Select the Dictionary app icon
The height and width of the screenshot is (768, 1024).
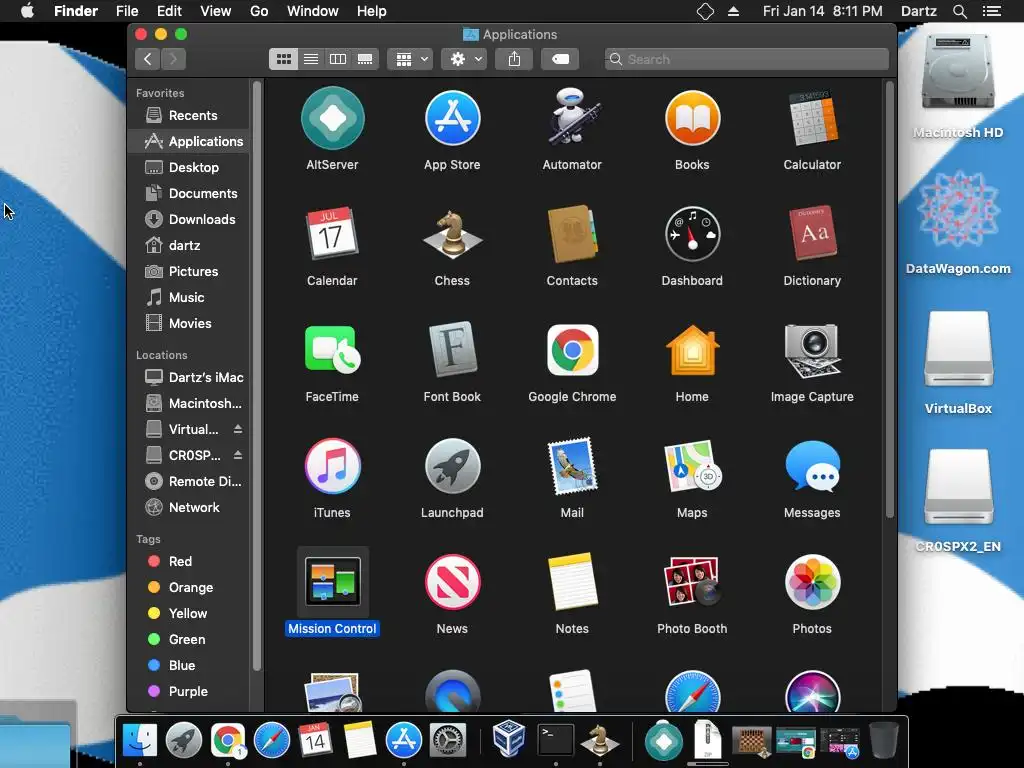[812, 234]
